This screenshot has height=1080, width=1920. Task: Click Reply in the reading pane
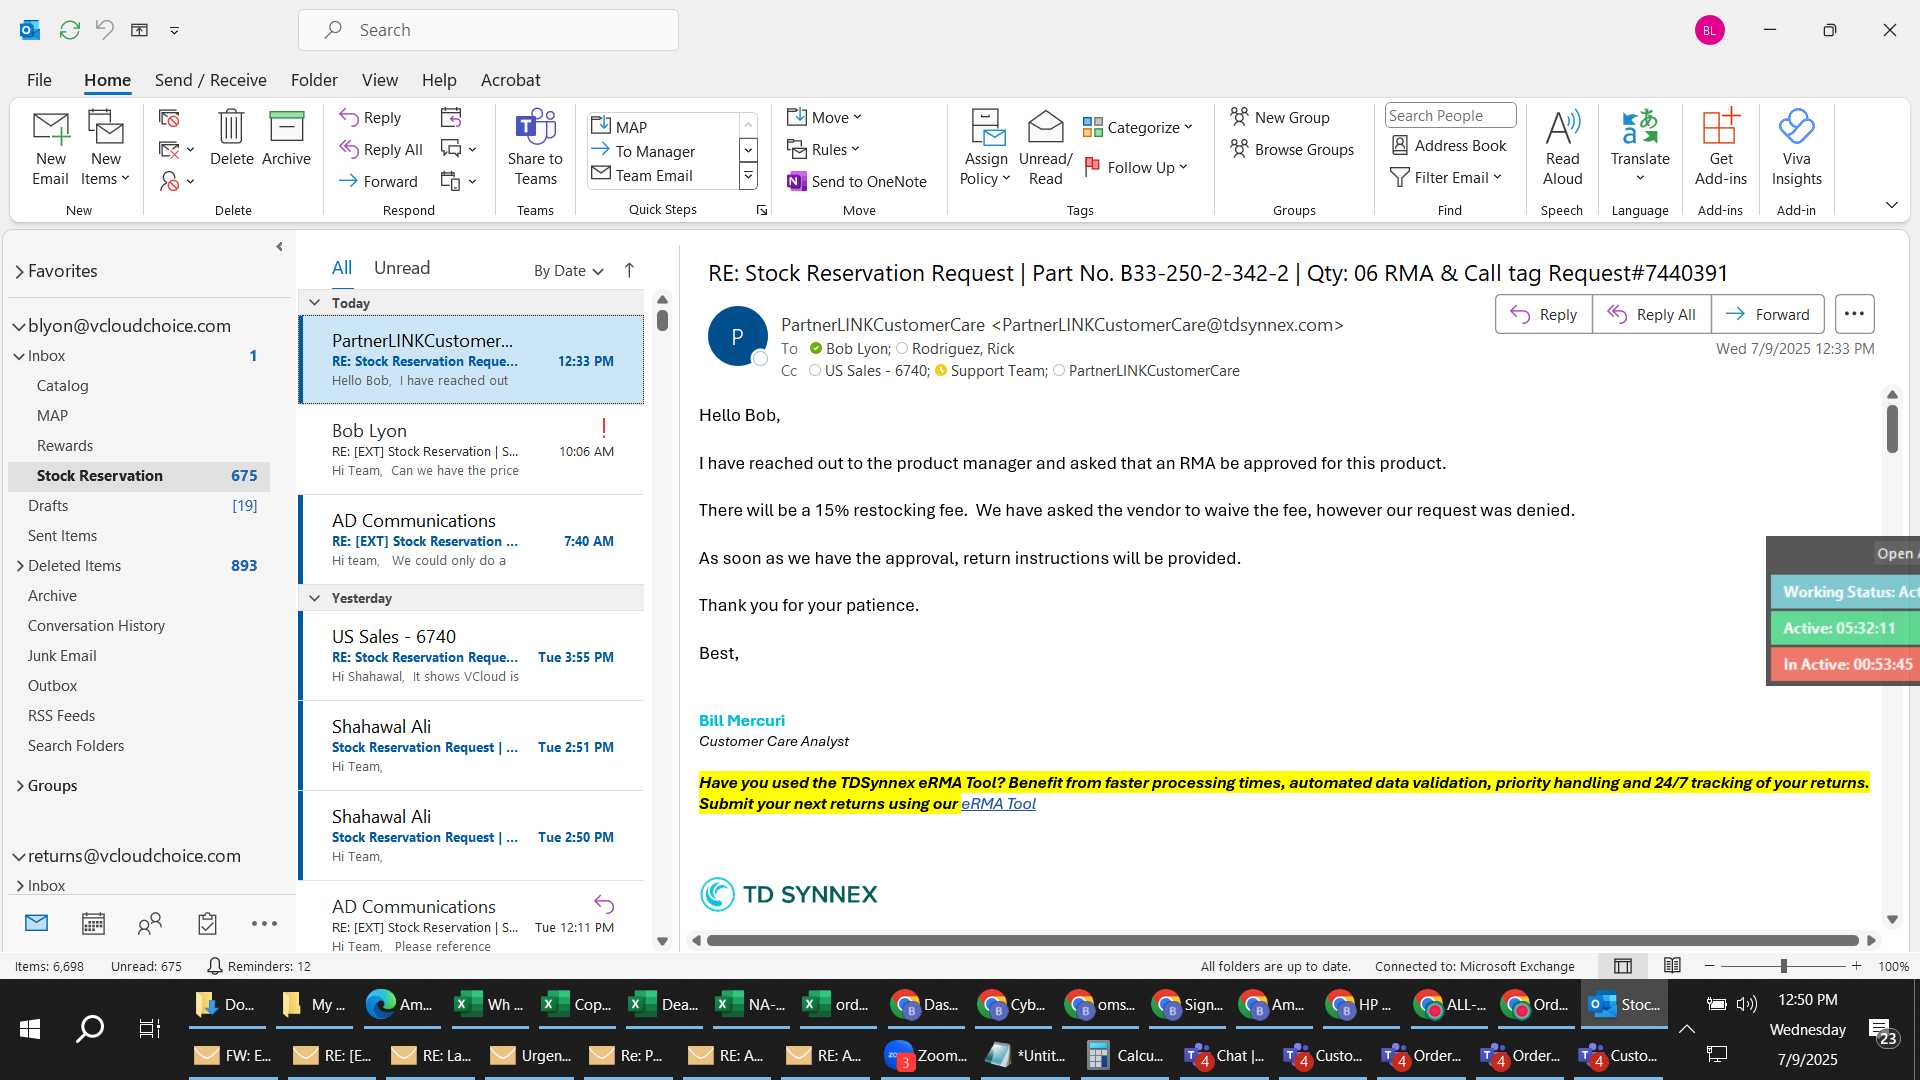click(1544, 314)
